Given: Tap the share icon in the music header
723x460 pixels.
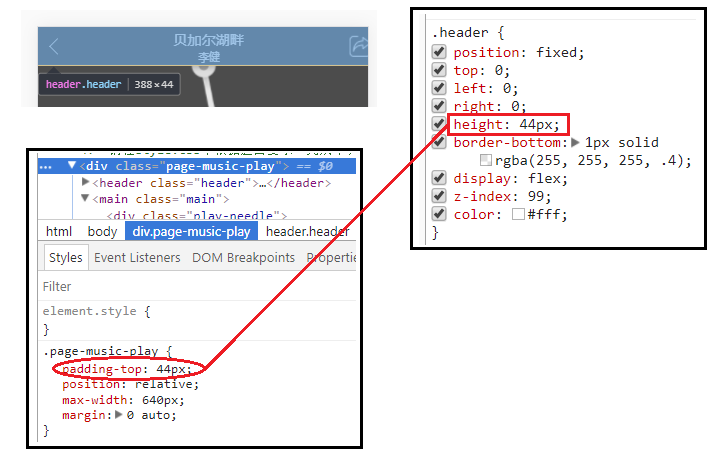Looking at the screenshot, I should tap(359, 46).
